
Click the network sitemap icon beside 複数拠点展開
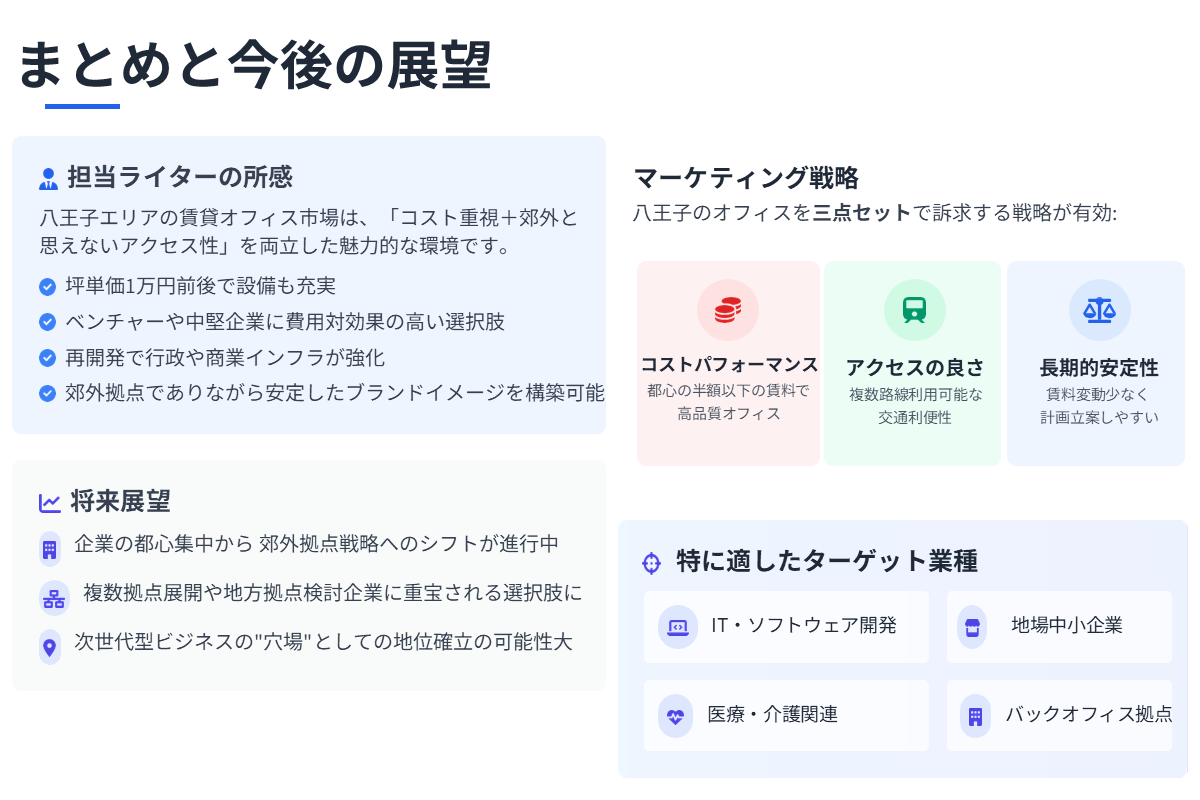point(53,598)
